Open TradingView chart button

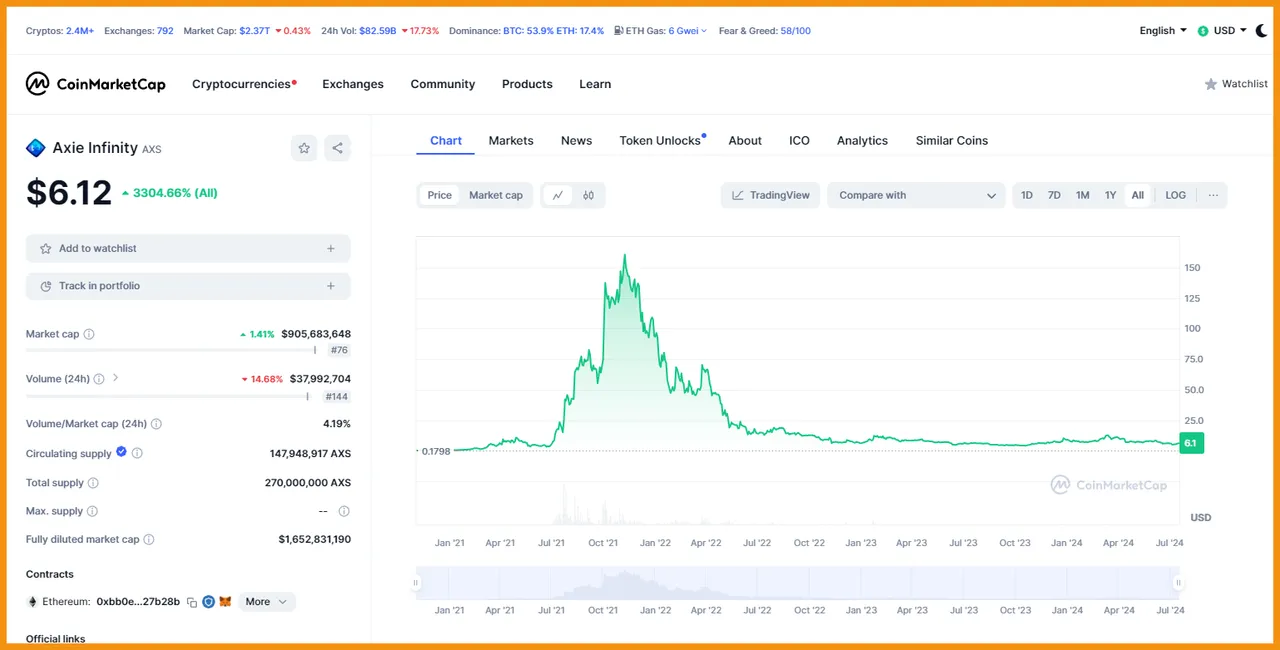[x=771, y=195]
